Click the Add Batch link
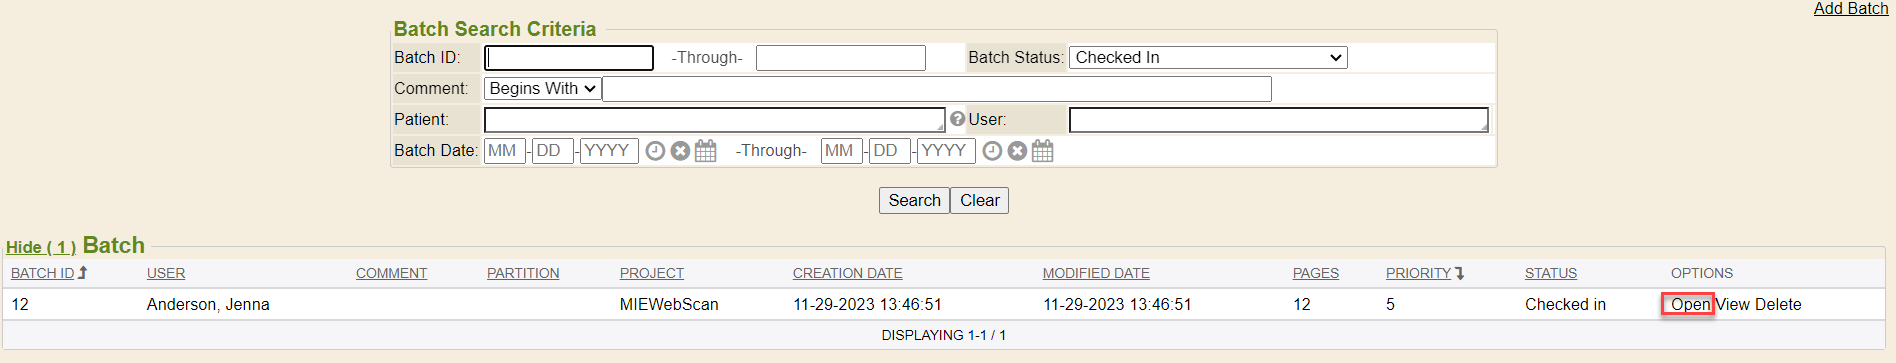Image resolution: width=1896 pixels, height=363 pixels. 1851,9
